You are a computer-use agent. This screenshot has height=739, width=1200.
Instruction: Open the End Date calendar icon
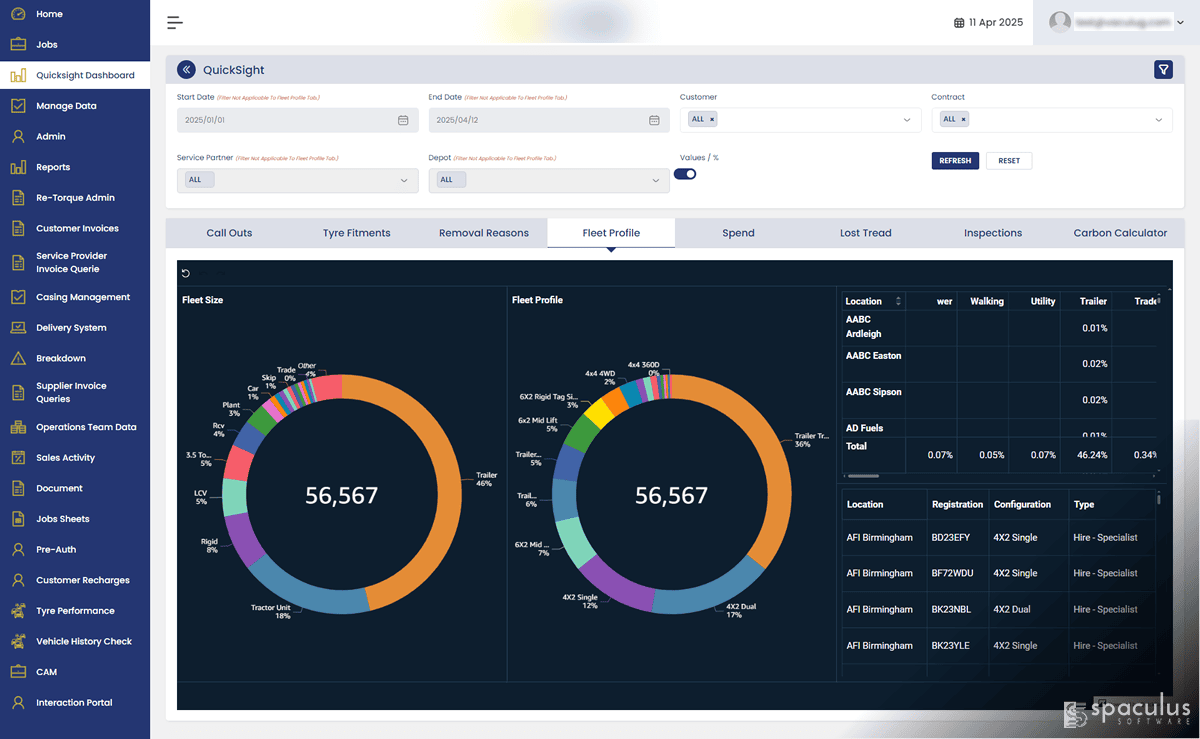tap(654, 120)
